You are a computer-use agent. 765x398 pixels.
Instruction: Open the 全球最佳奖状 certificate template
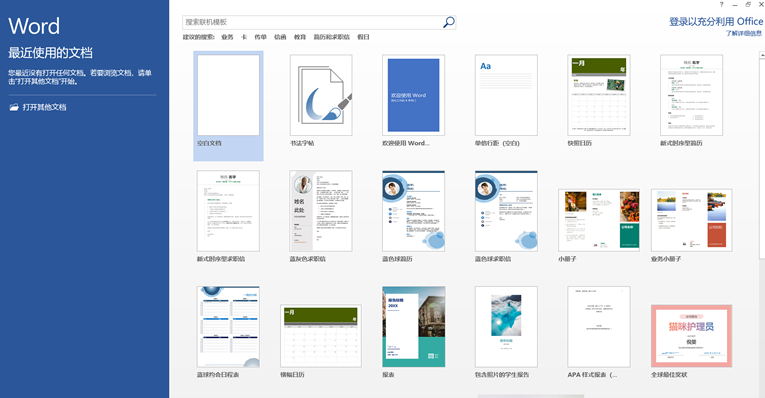pos(691,336)
